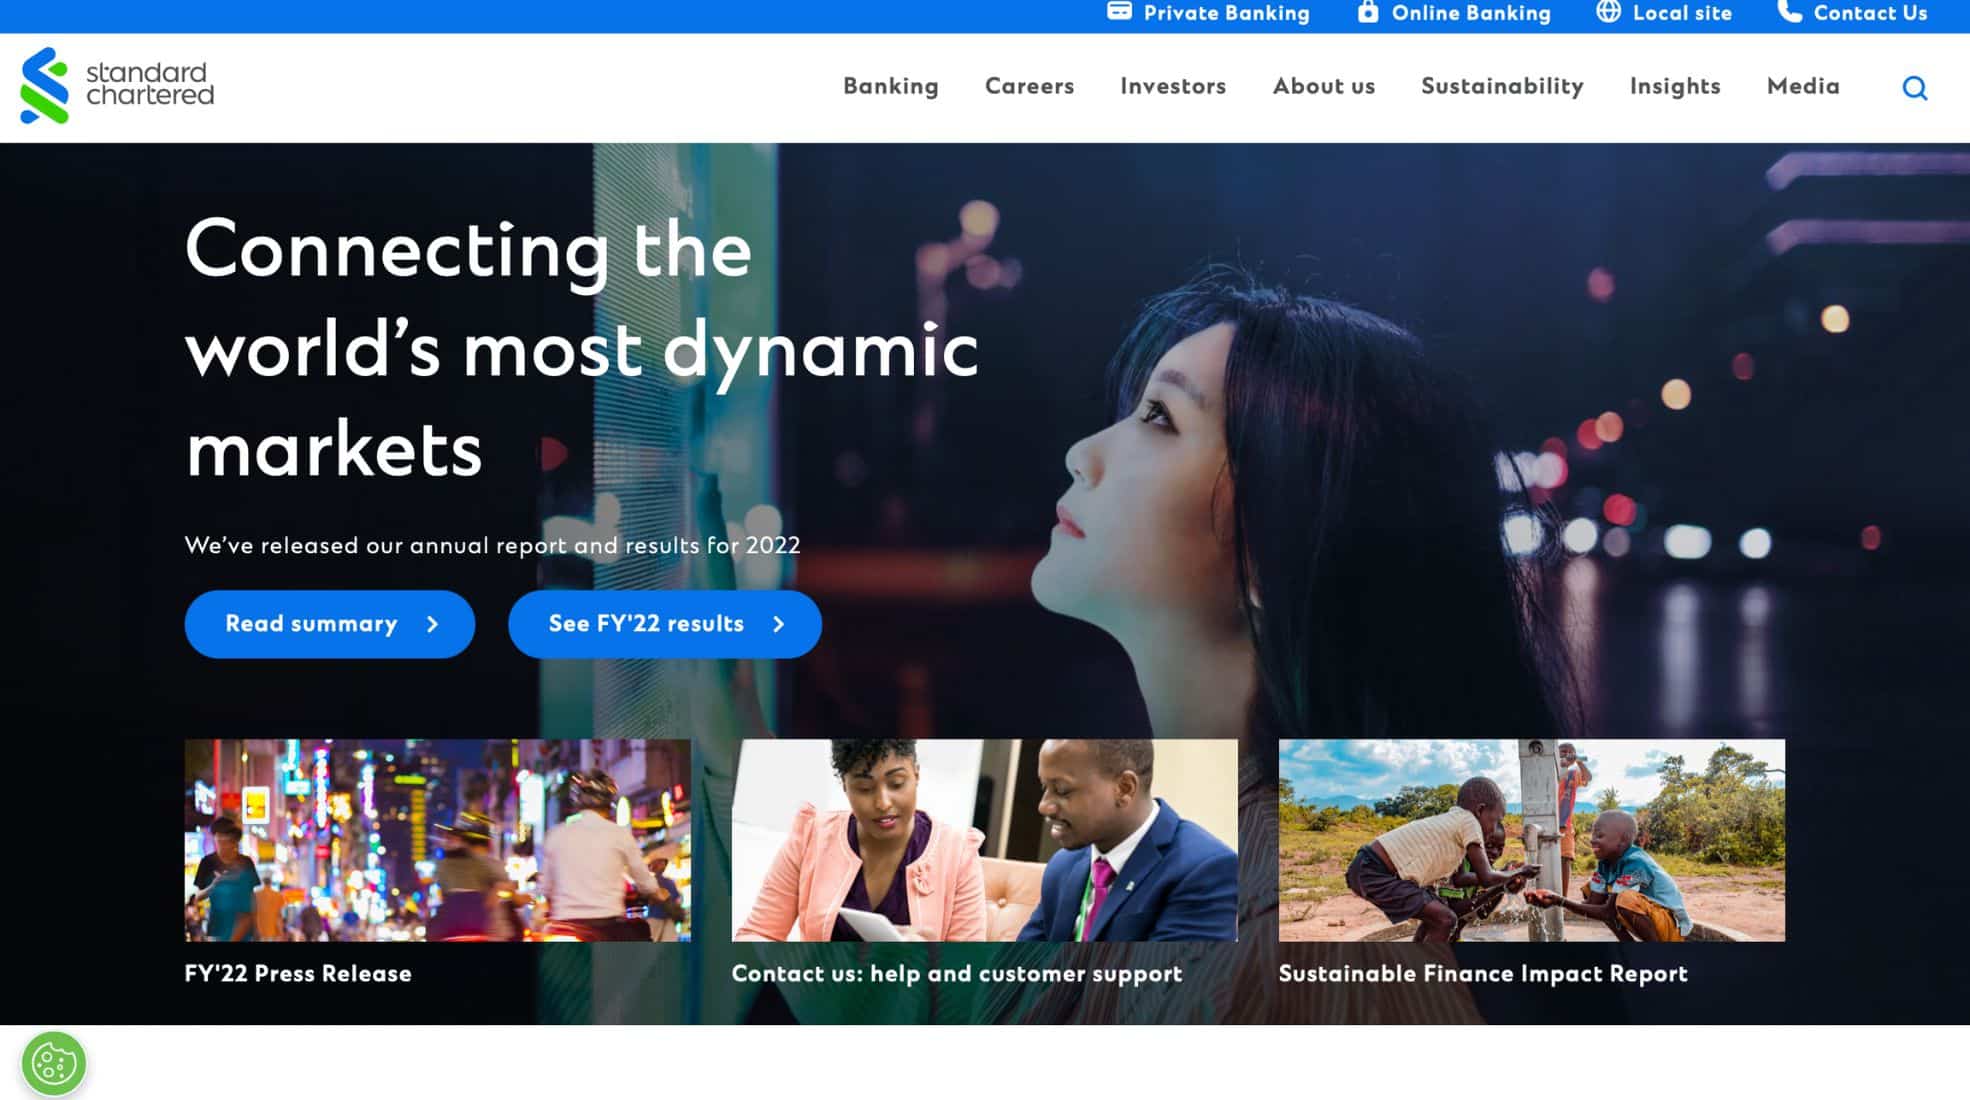Select the About us menu item
This screenshot has height=1100, width=1970.
pyautogui.click(x=1323, y=87)
